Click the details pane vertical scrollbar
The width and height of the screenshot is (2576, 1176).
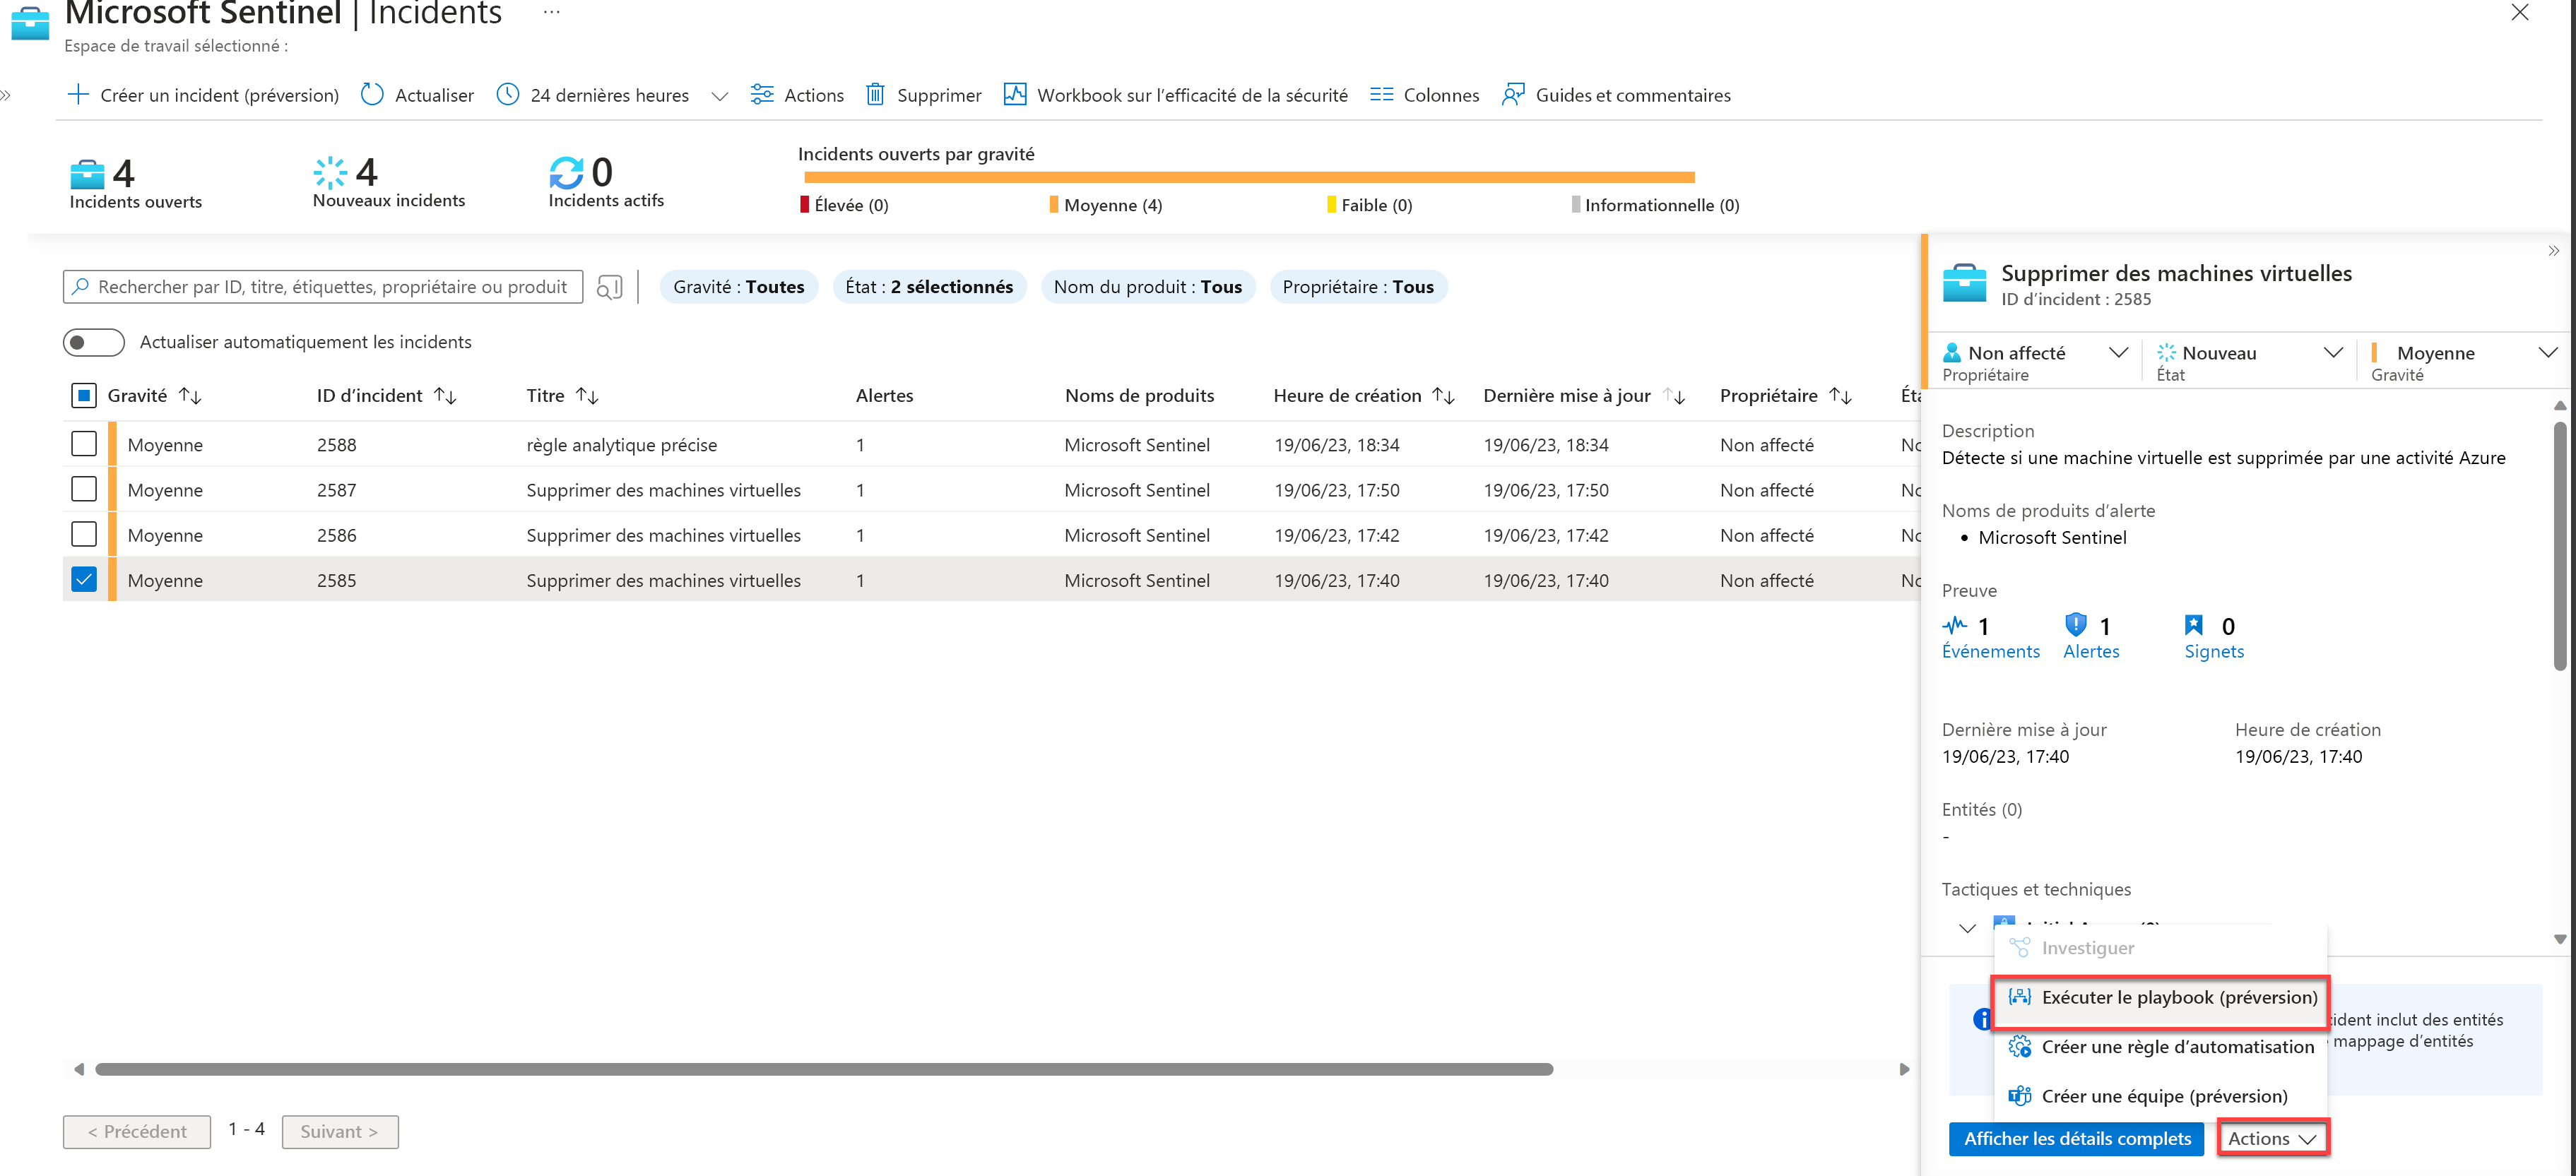click(x=2560, y=545)
